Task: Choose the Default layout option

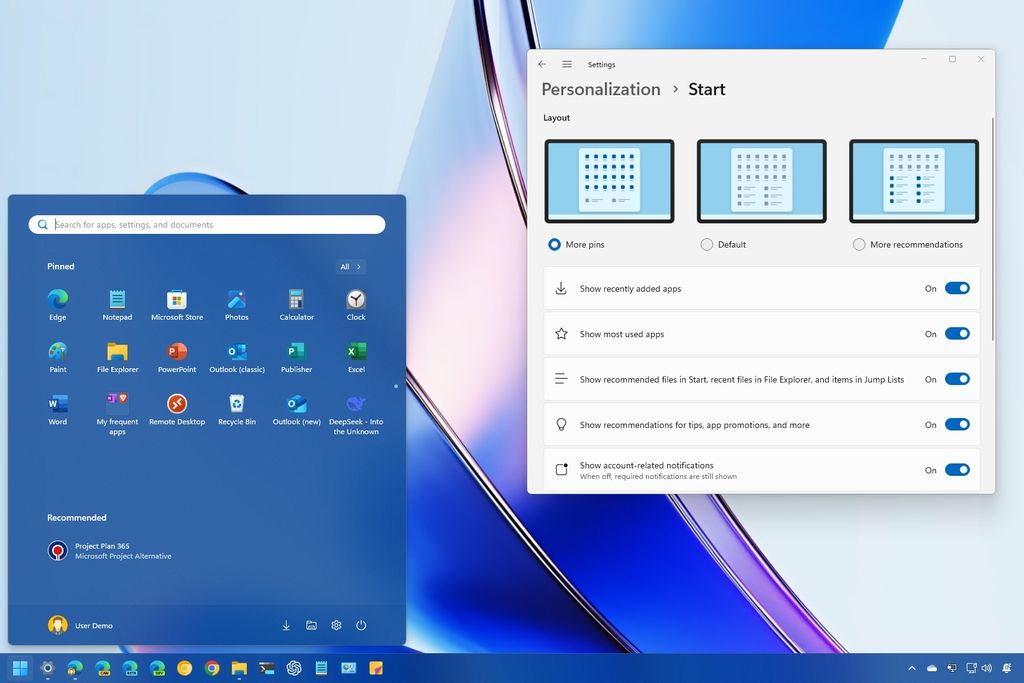Action: [x=706, y=244]
